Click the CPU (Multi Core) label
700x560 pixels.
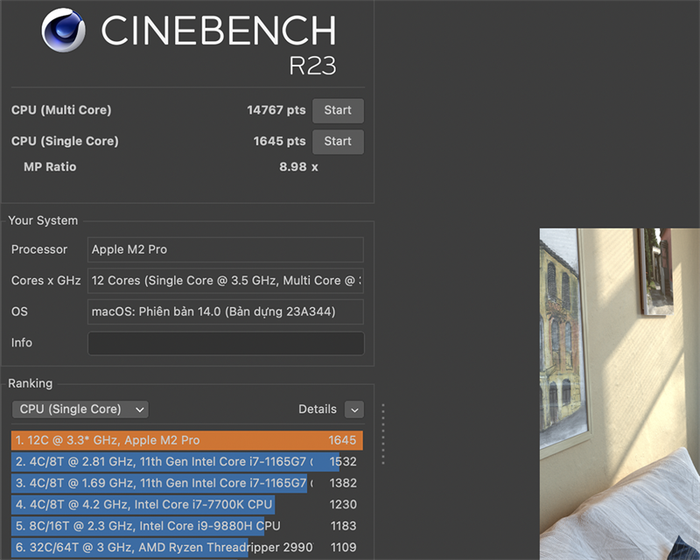tap(61, 110)
